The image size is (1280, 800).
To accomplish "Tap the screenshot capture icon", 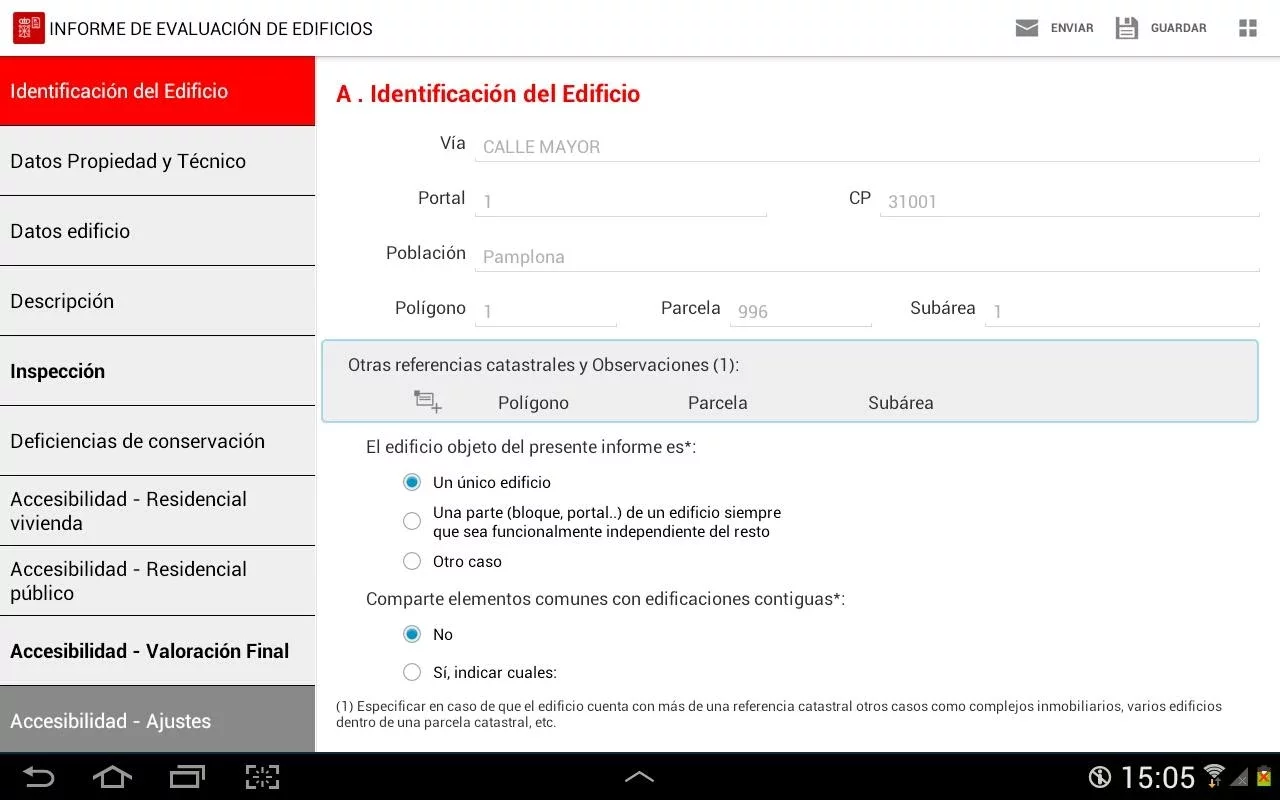I will coord(262,777).
